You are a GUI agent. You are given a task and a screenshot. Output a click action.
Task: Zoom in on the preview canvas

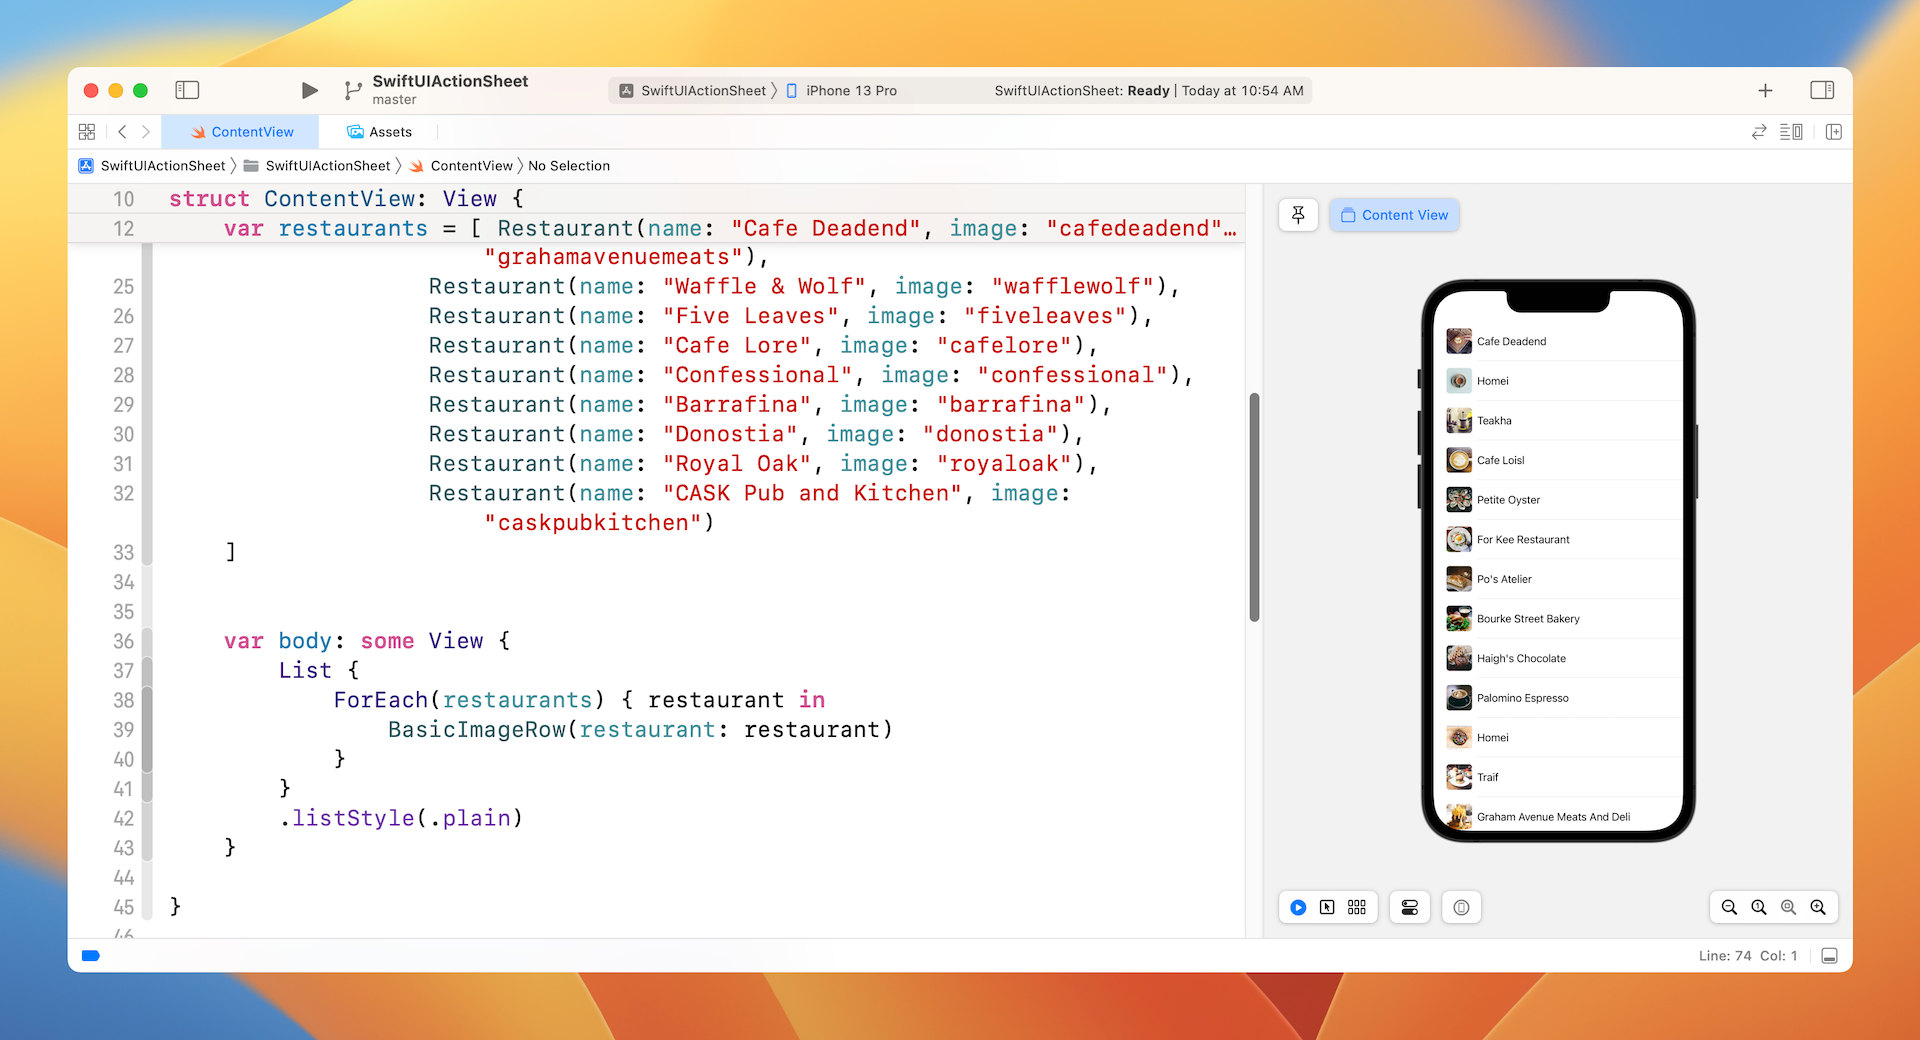coord(1817,907)
